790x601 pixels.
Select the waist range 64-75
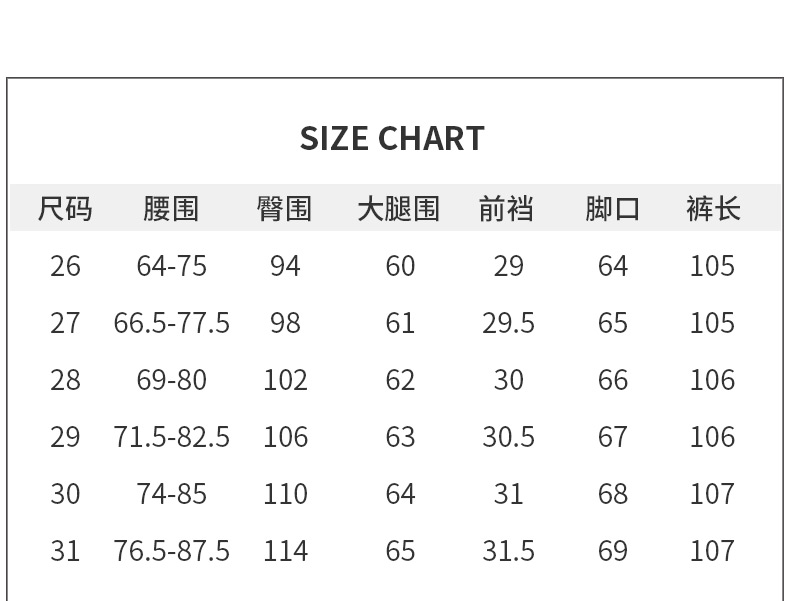pyautogui.click(x=172, y=266)
